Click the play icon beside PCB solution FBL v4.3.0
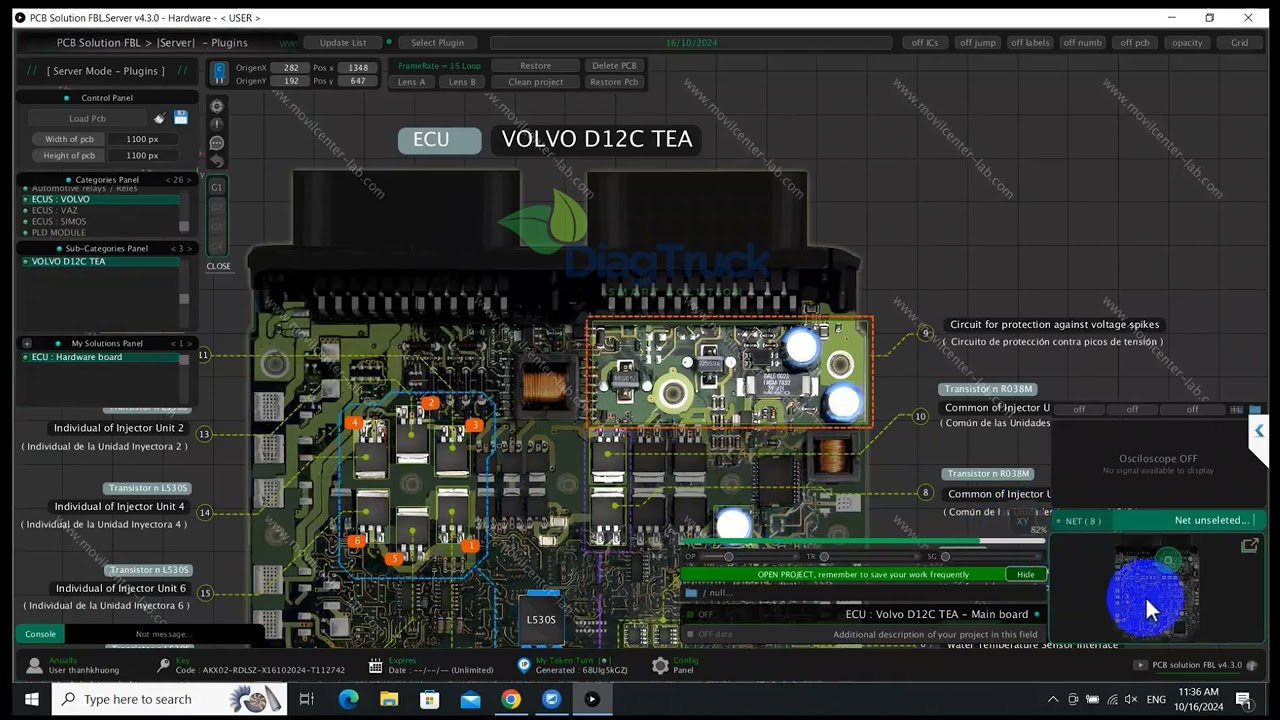 pos(1141,665)
